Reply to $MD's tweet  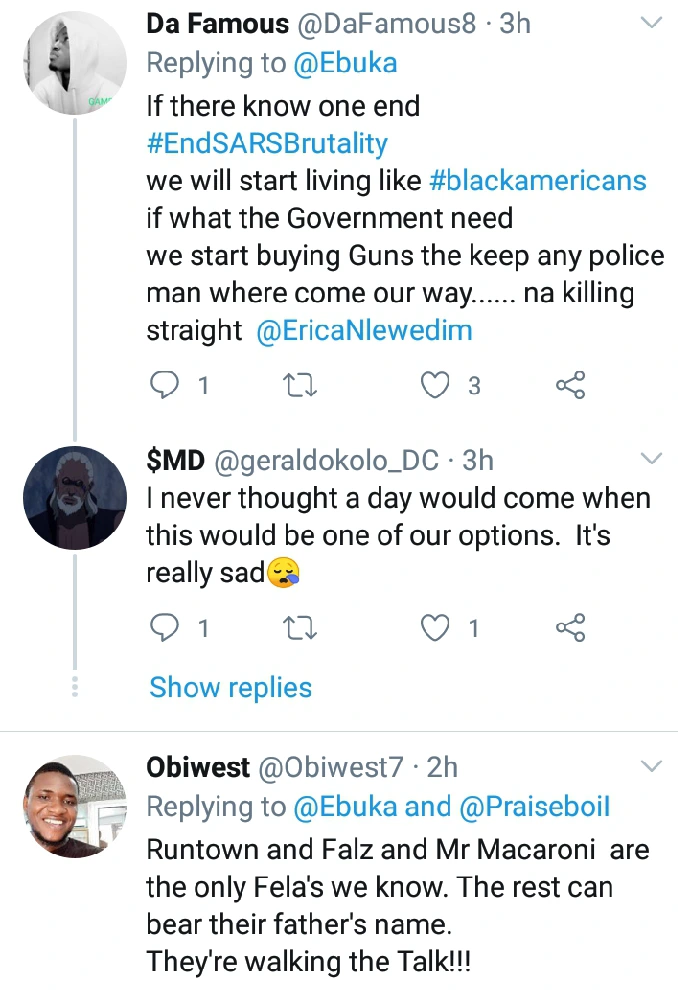coord(163,628)
